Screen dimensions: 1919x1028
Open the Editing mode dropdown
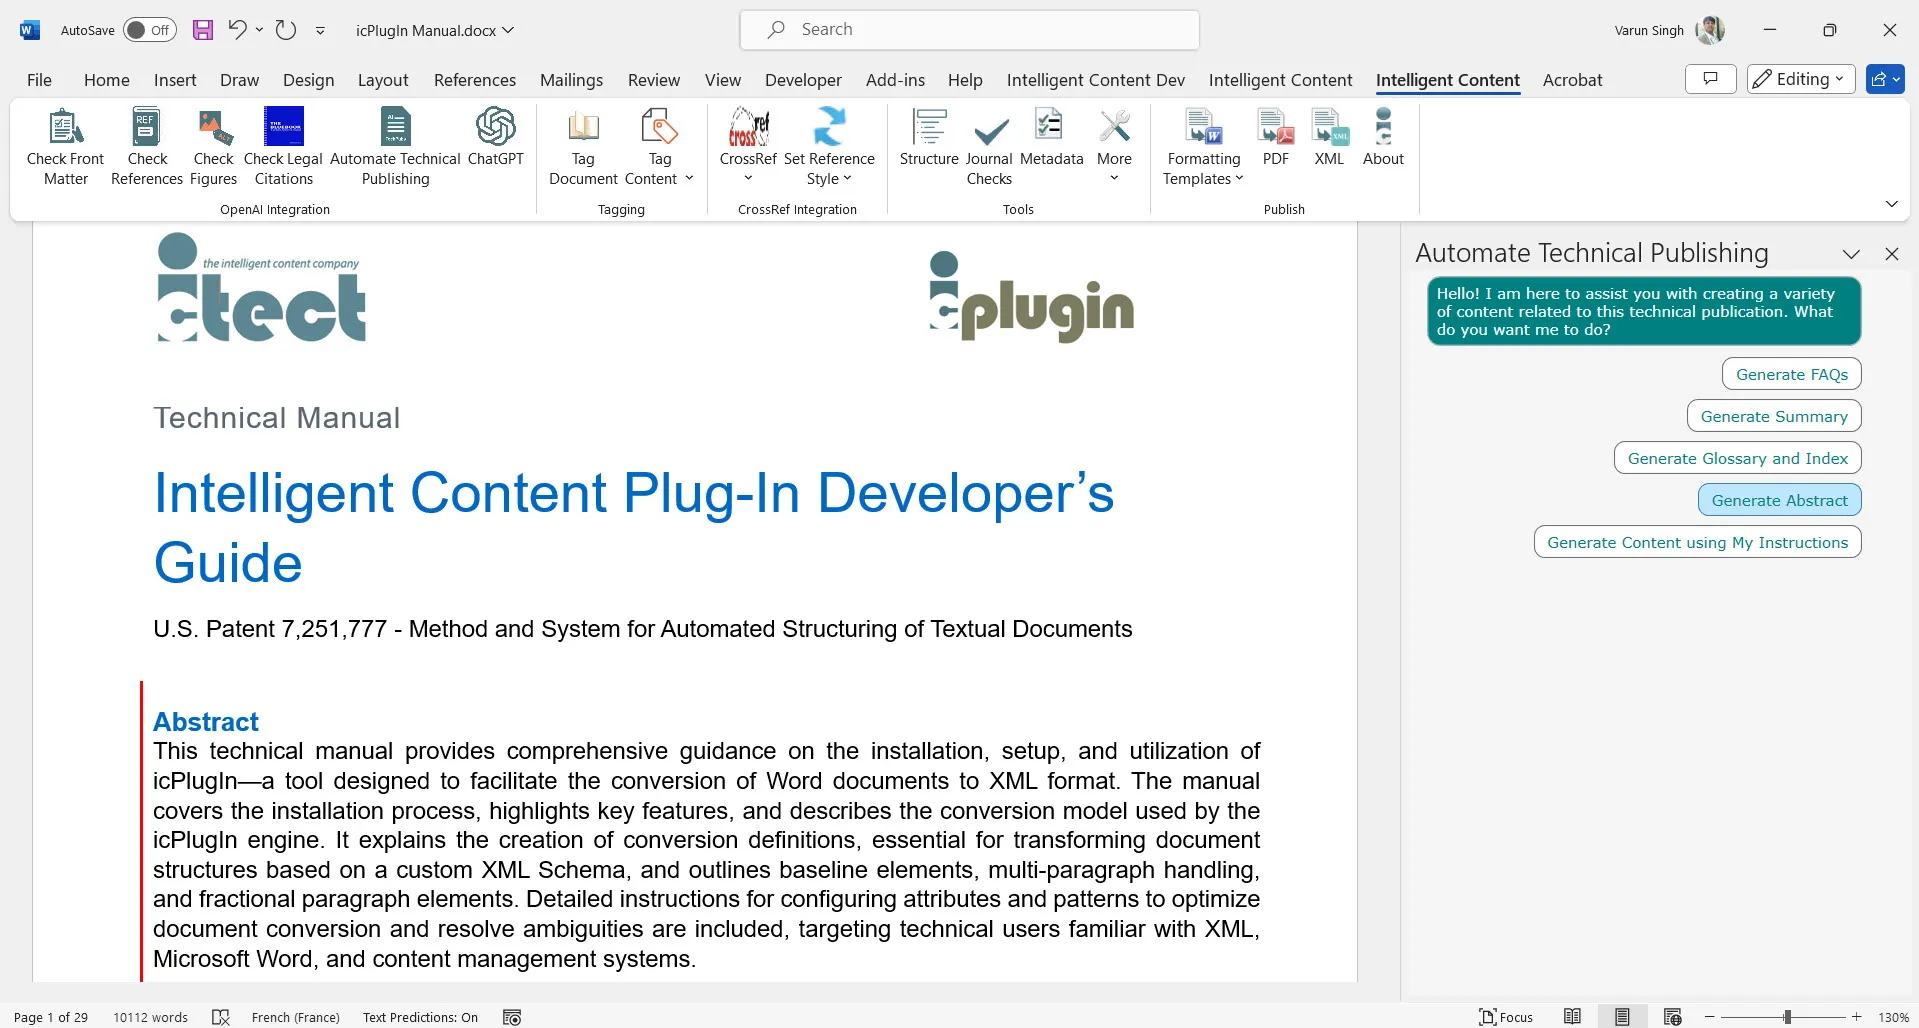[x=1801, y=79]
